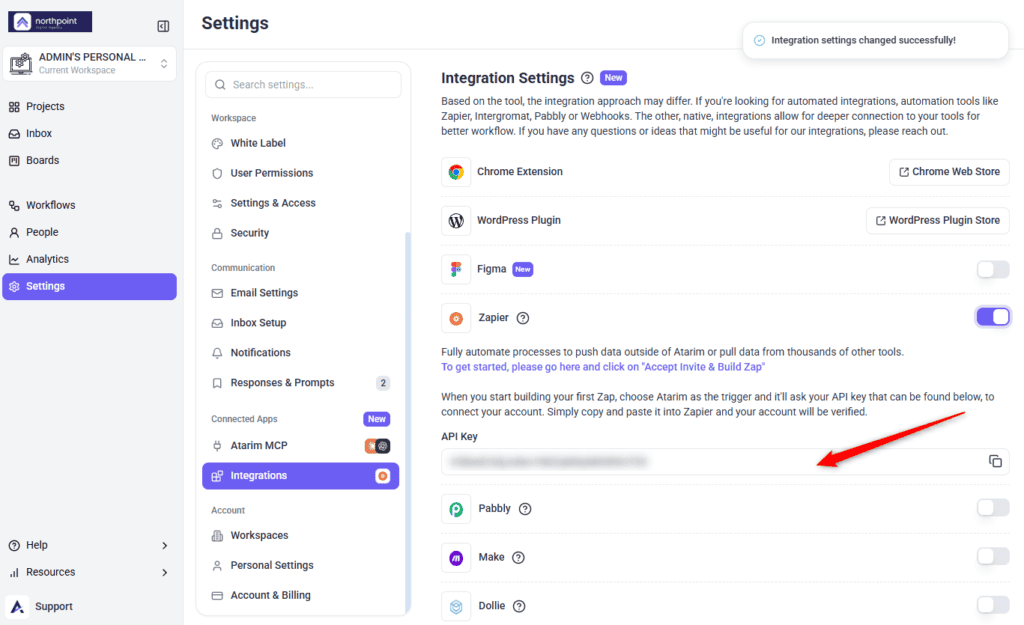Select Settings in the left sidebar

89,286
